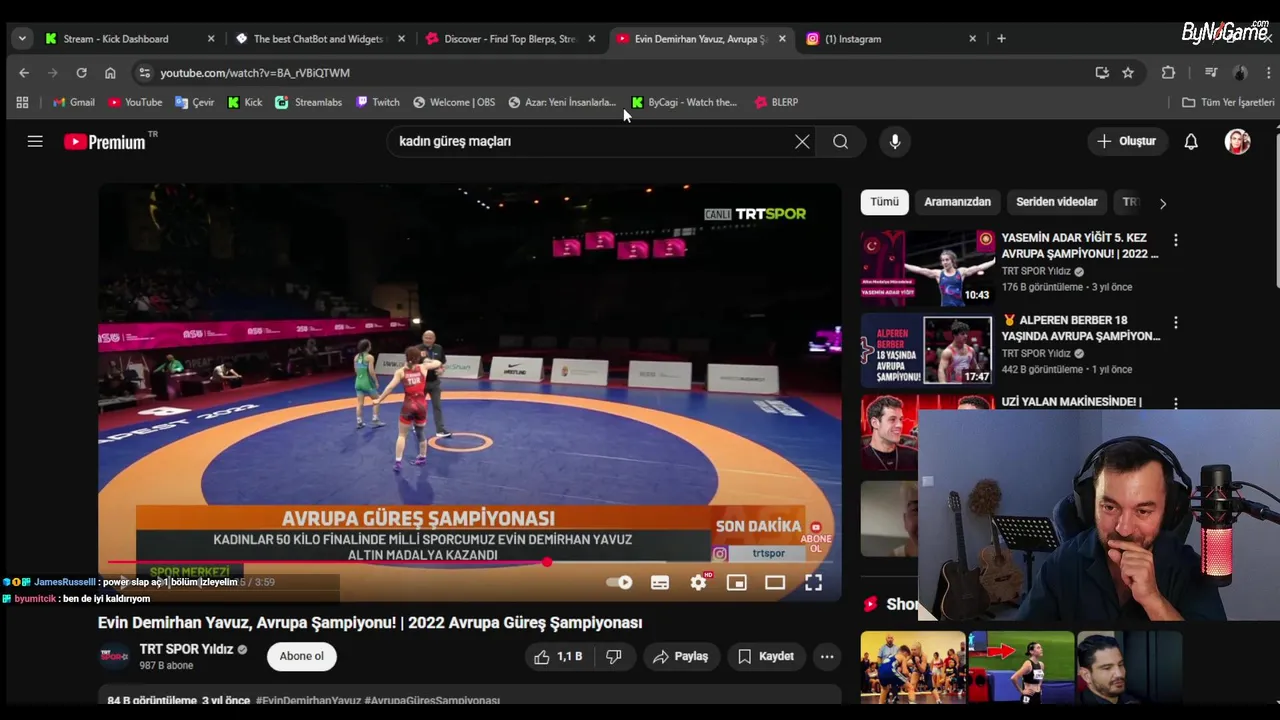Enable theater mode in player
The image size is (1280, 720).
(775, 582)
